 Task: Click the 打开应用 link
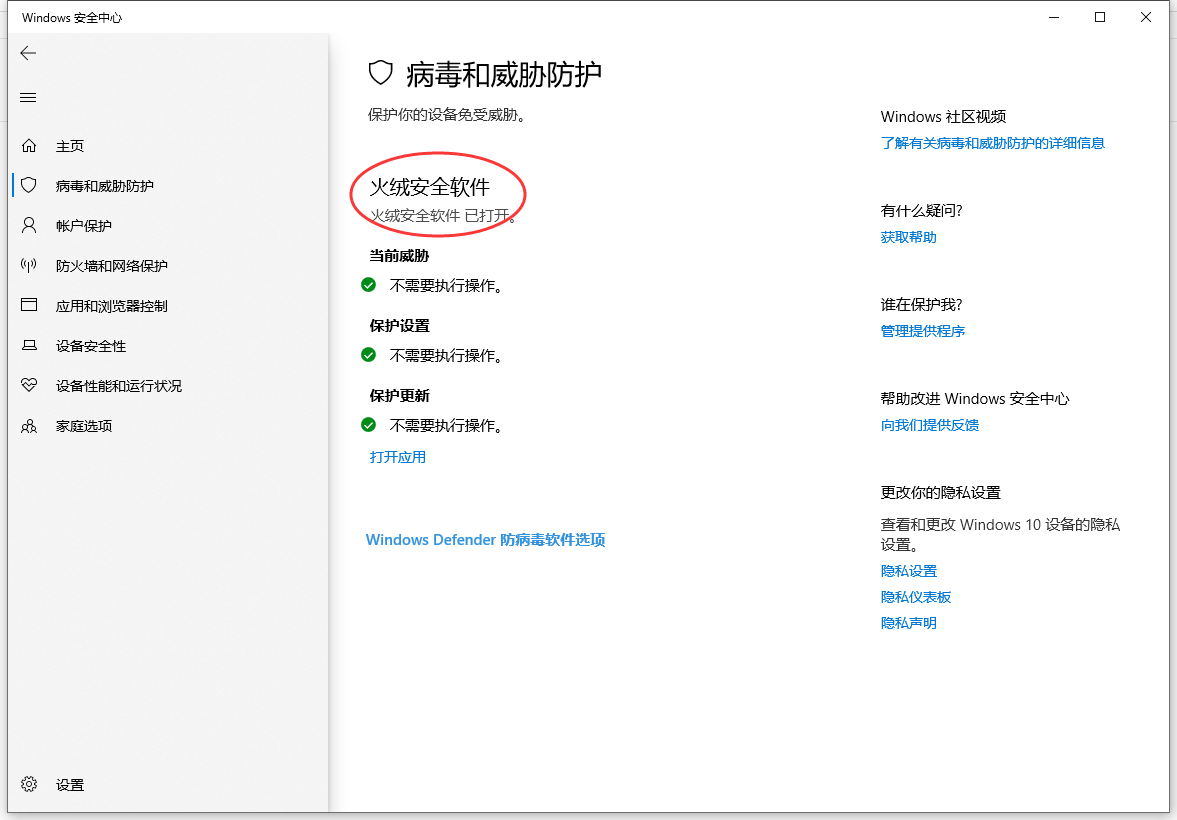(x=398, y=457)
